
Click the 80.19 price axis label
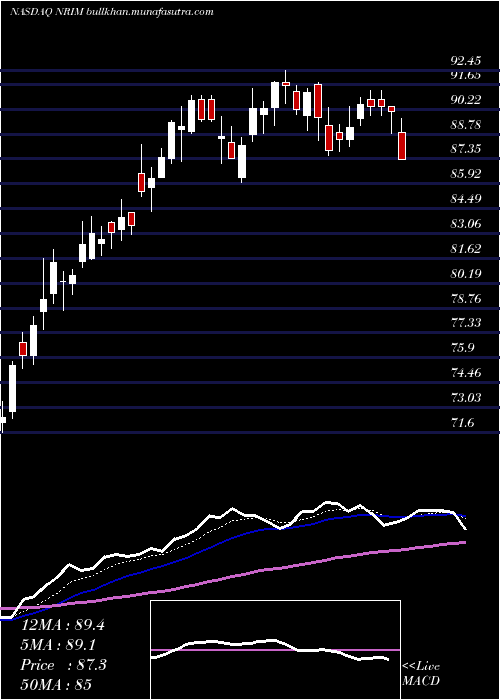(x=466, y=274)
